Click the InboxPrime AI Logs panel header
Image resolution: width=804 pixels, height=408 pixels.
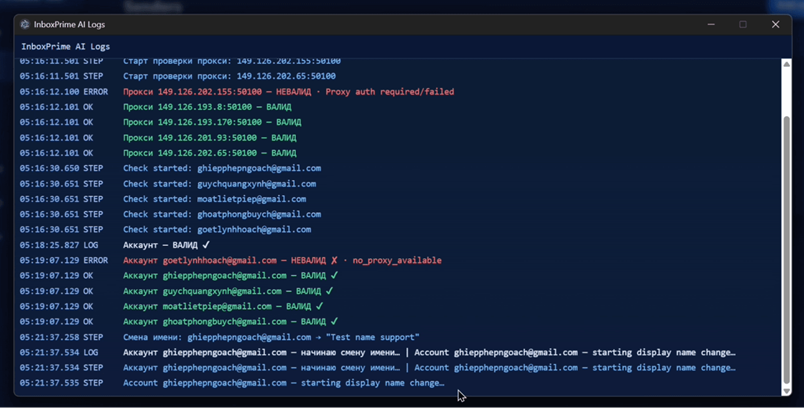coord(66,46)
